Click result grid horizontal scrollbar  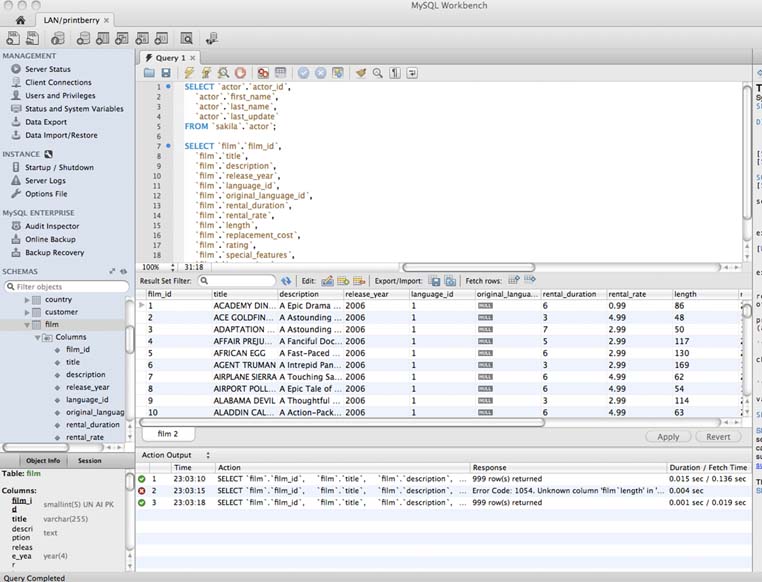coord(342,422)
